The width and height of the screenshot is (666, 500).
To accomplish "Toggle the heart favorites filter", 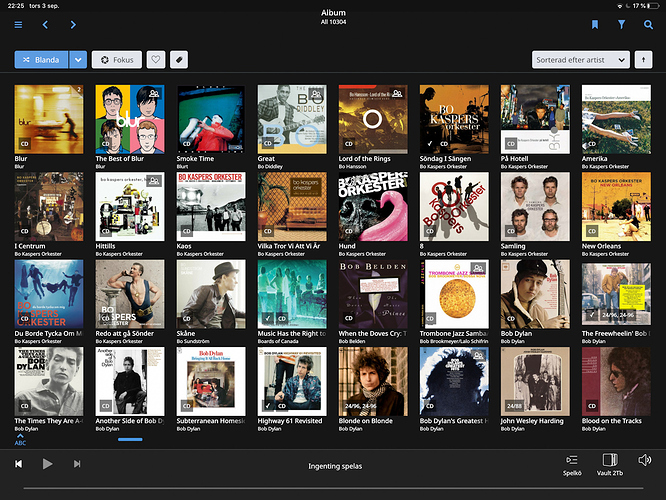I will click(156, 60).
